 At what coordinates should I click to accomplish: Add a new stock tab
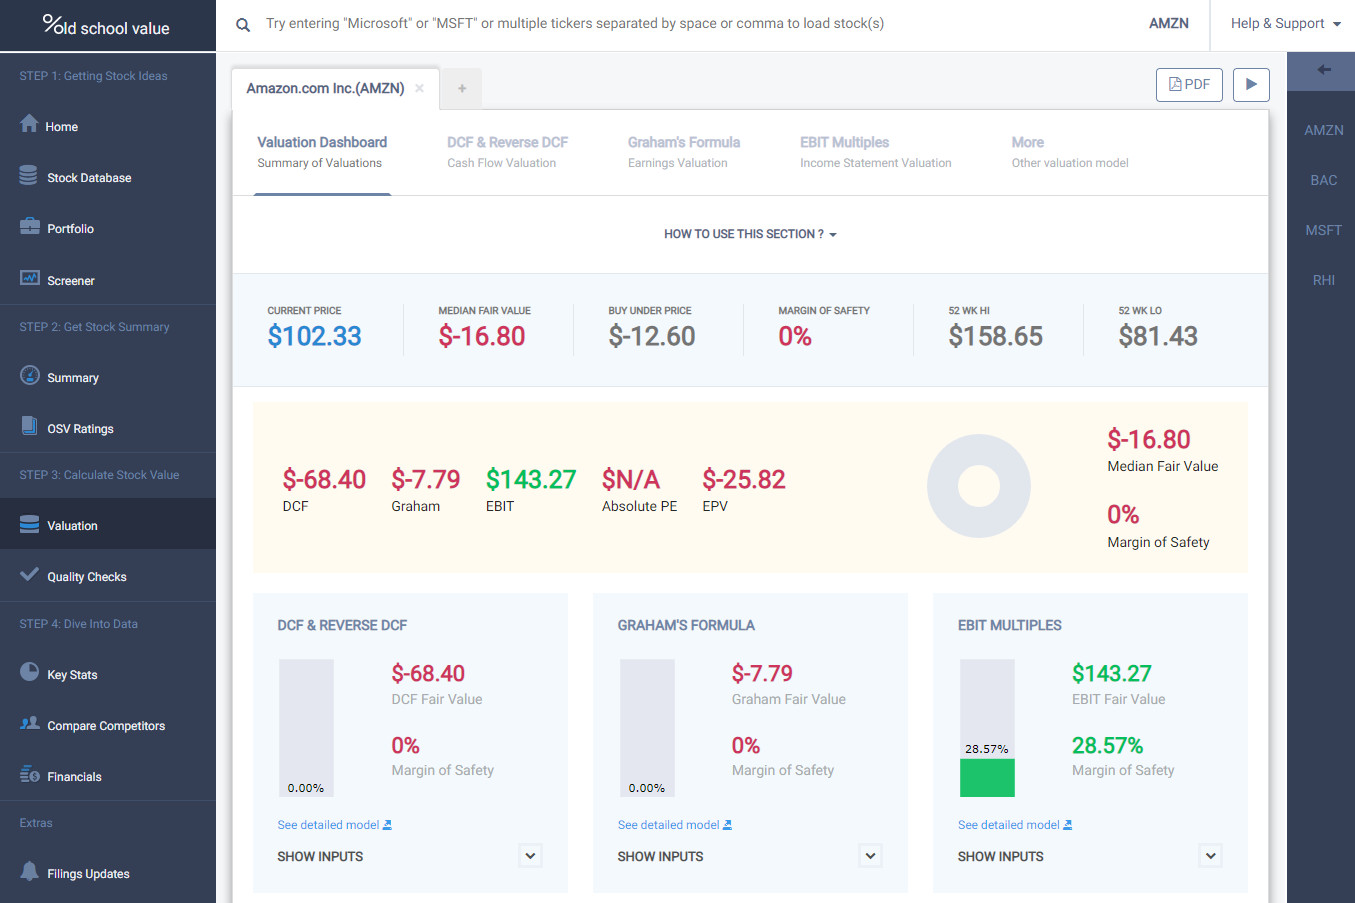[462, 88]
